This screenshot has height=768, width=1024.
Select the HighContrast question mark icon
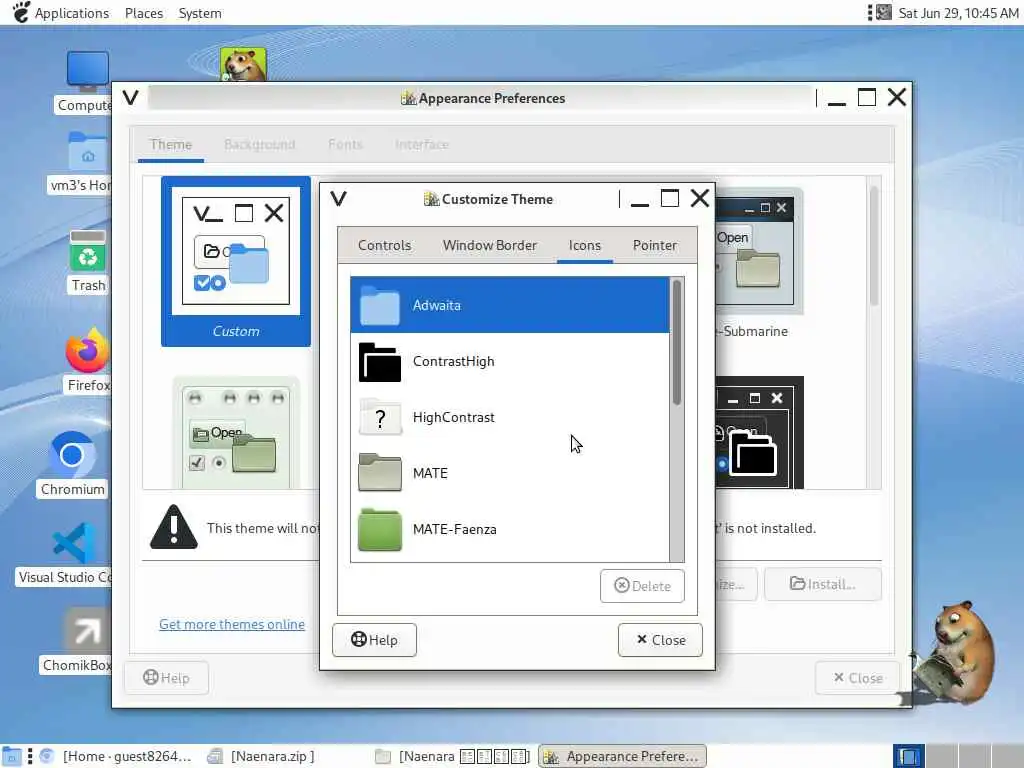point(380,417)
